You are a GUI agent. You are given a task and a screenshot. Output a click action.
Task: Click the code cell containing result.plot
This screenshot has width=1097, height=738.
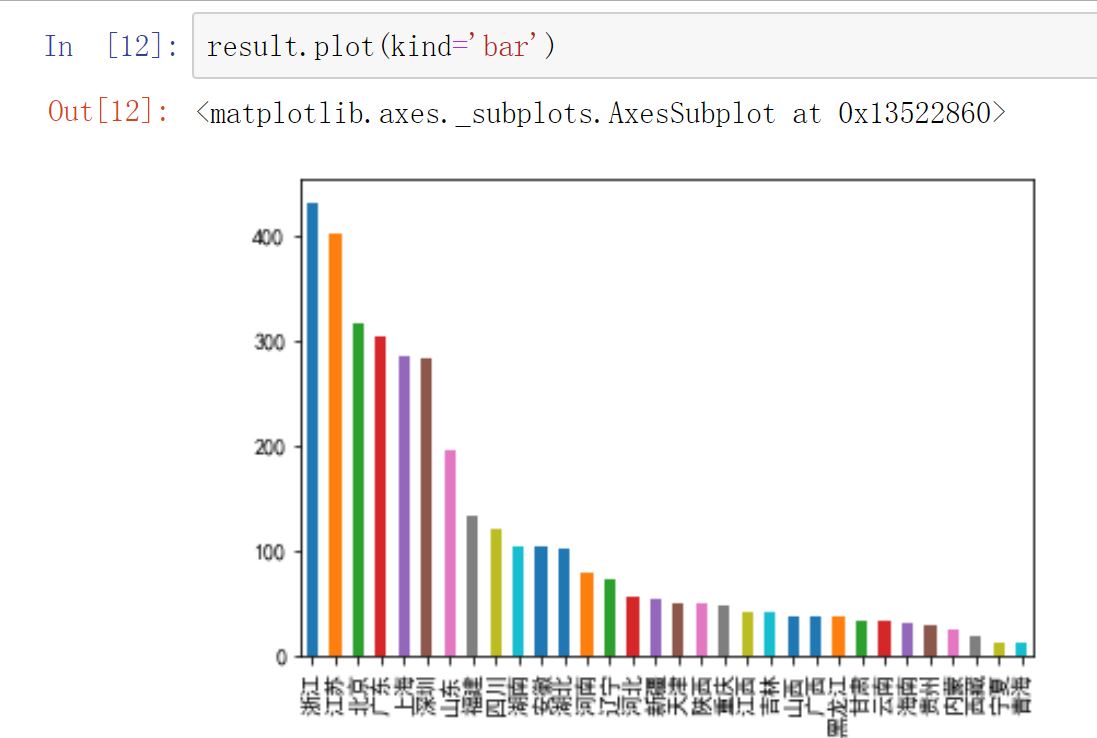click(640, 46)
